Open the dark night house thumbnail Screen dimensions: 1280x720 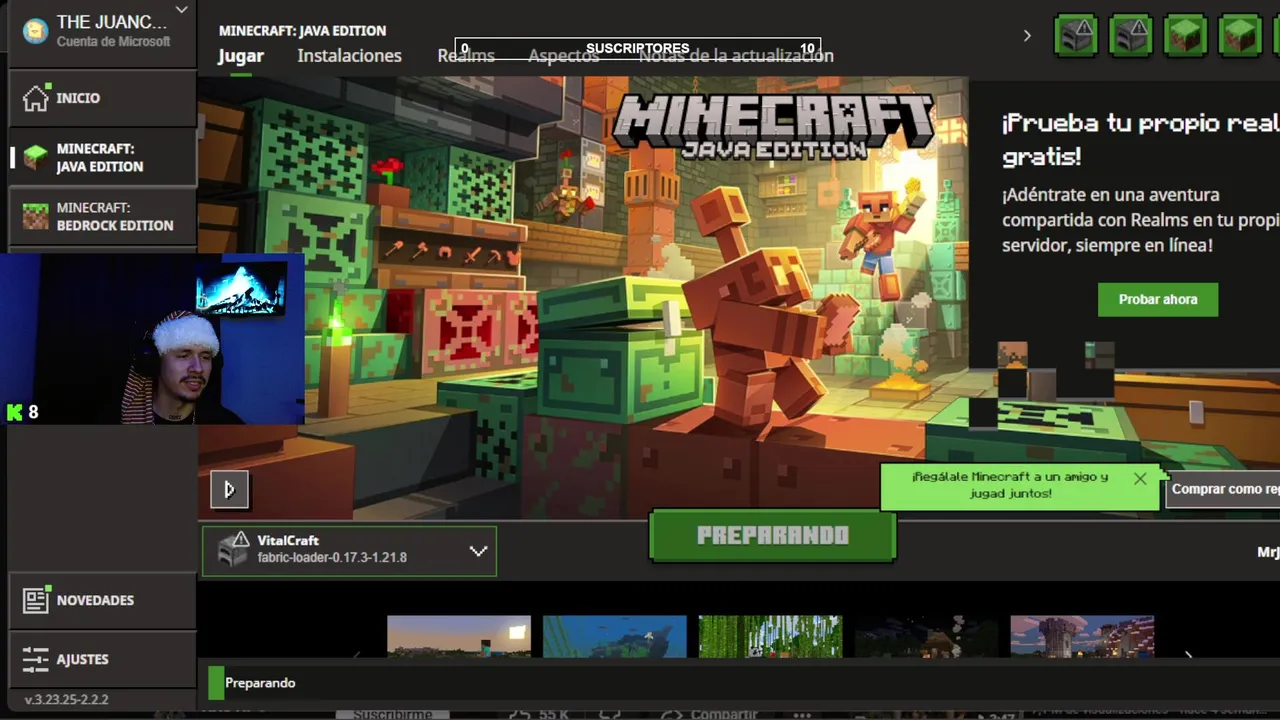(x=926, y=636)
